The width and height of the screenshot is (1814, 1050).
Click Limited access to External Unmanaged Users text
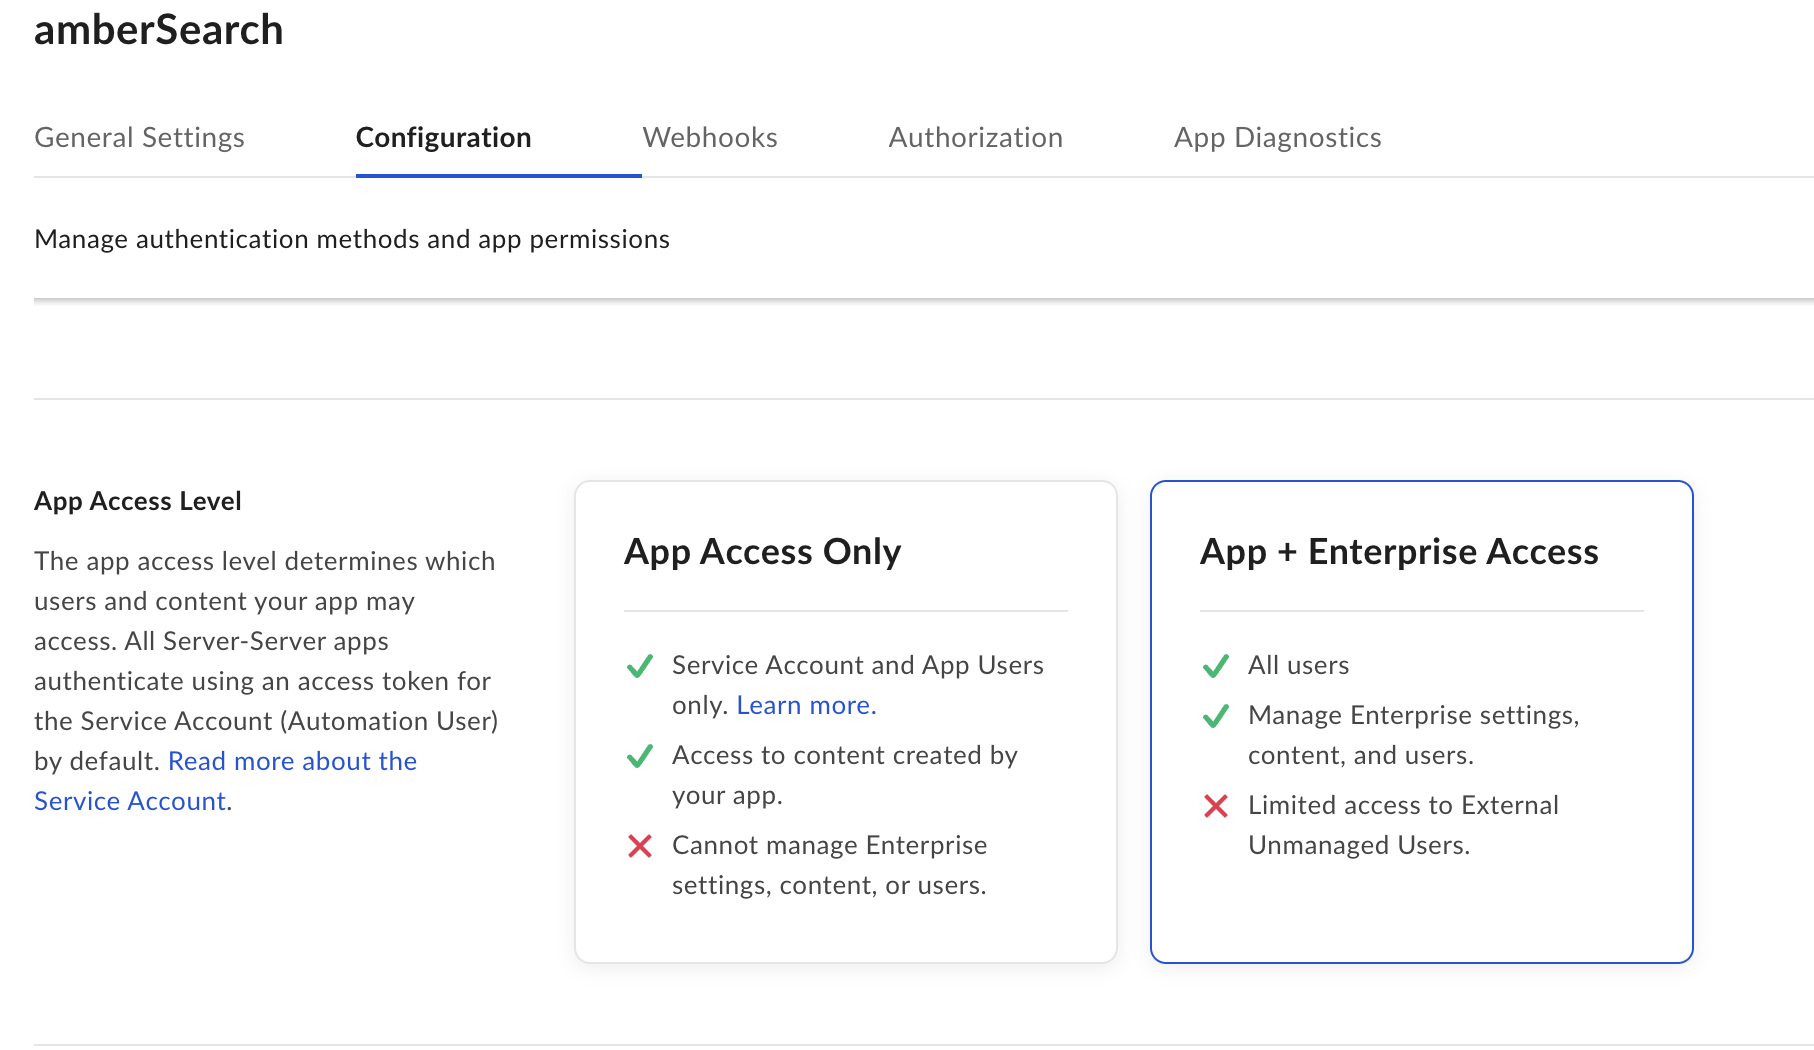pos(1403,825)
